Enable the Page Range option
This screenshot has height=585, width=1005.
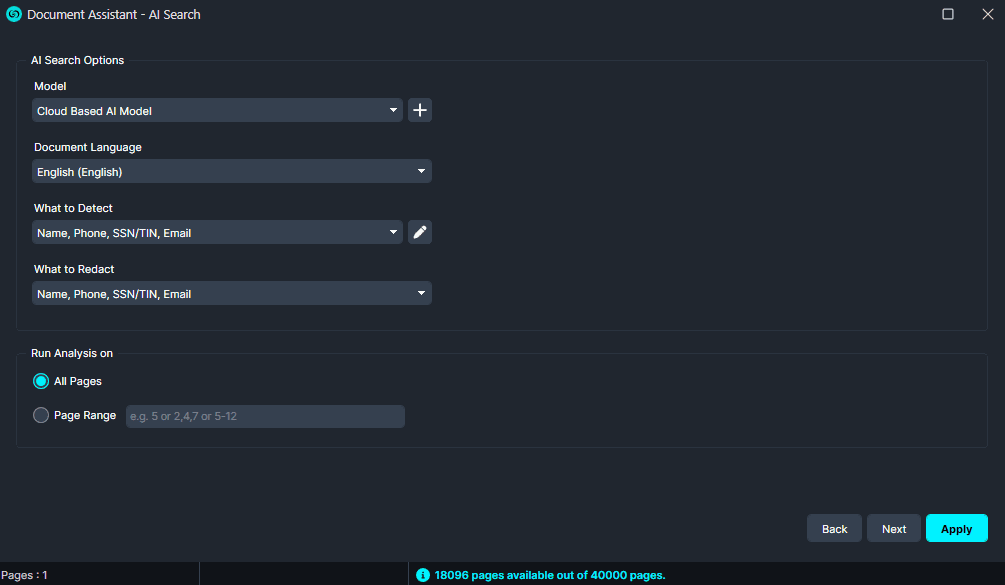pyautogui.click(x=41, y=415)
